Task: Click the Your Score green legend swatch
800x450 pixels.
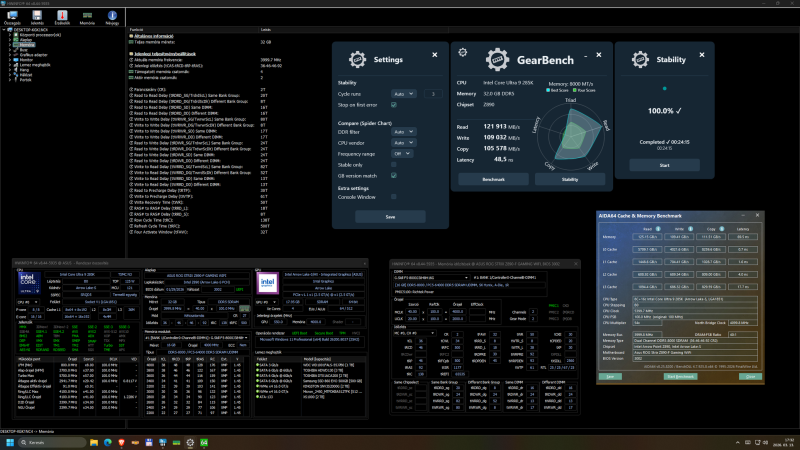Action: click(575, 90)
